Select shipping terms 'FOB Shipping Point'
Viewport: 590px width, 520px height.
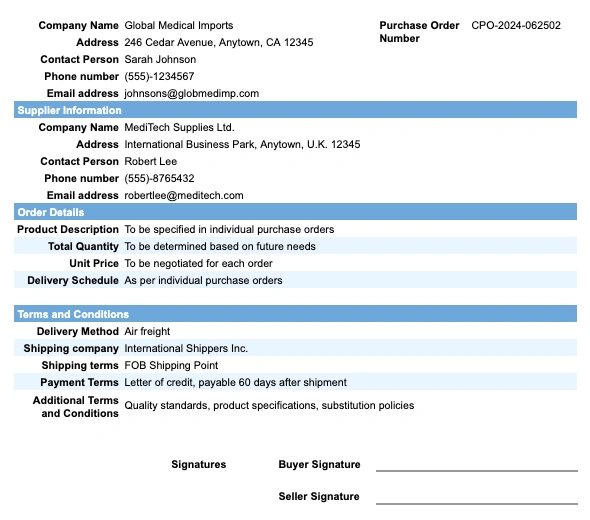(171, 365)
